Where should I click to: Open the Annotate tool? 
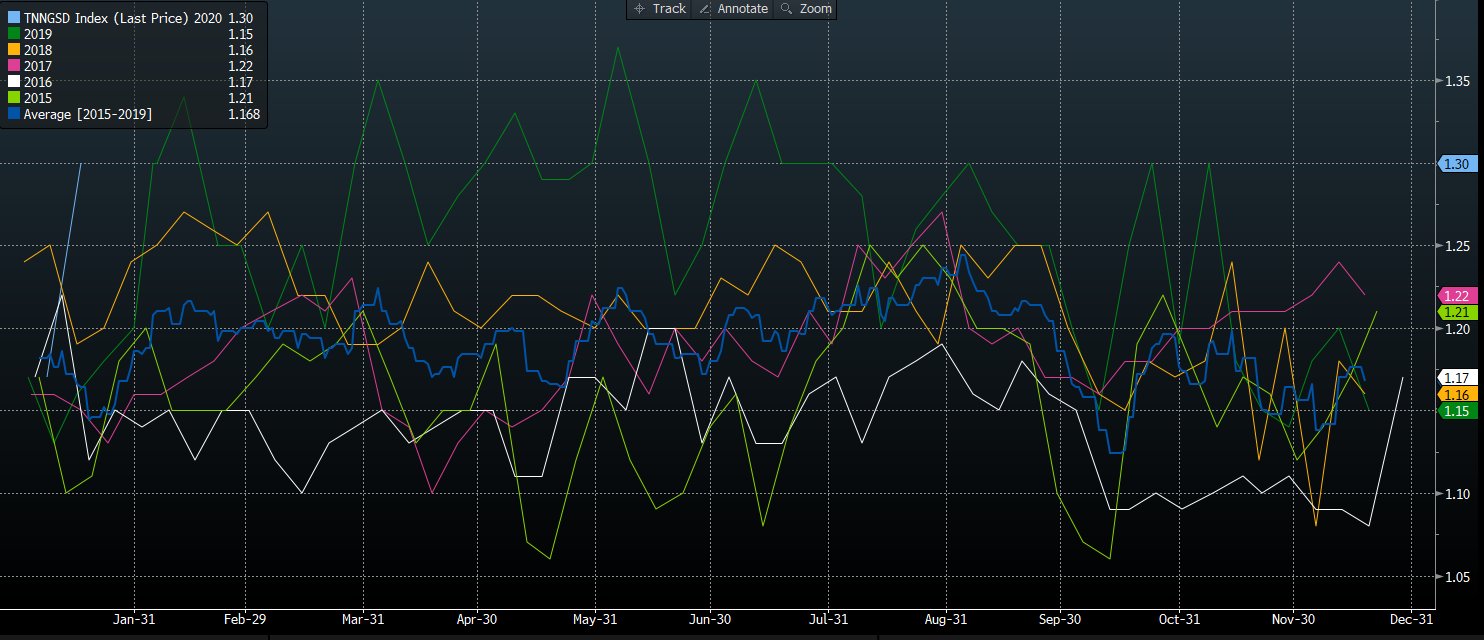(x=732, y=8)
